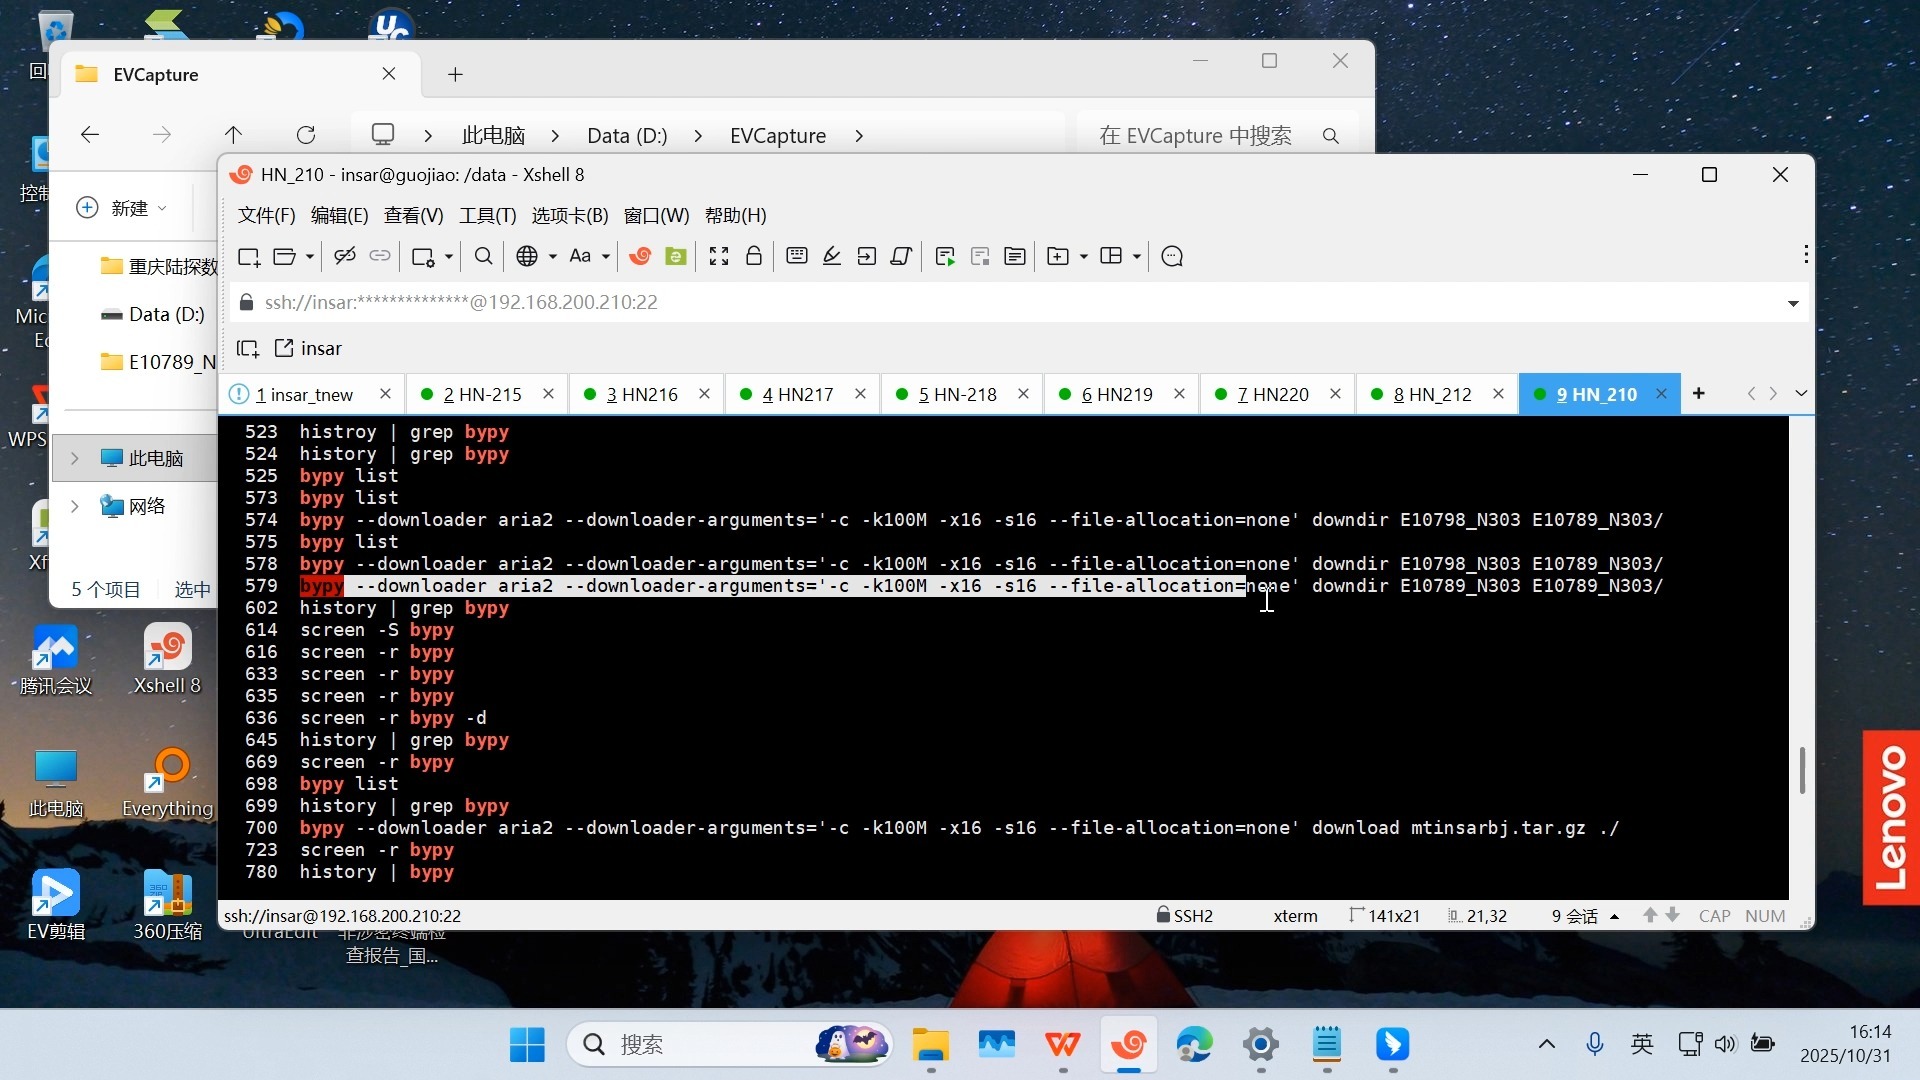Open the folder icon for sessions in Xshell

point(284,257)
